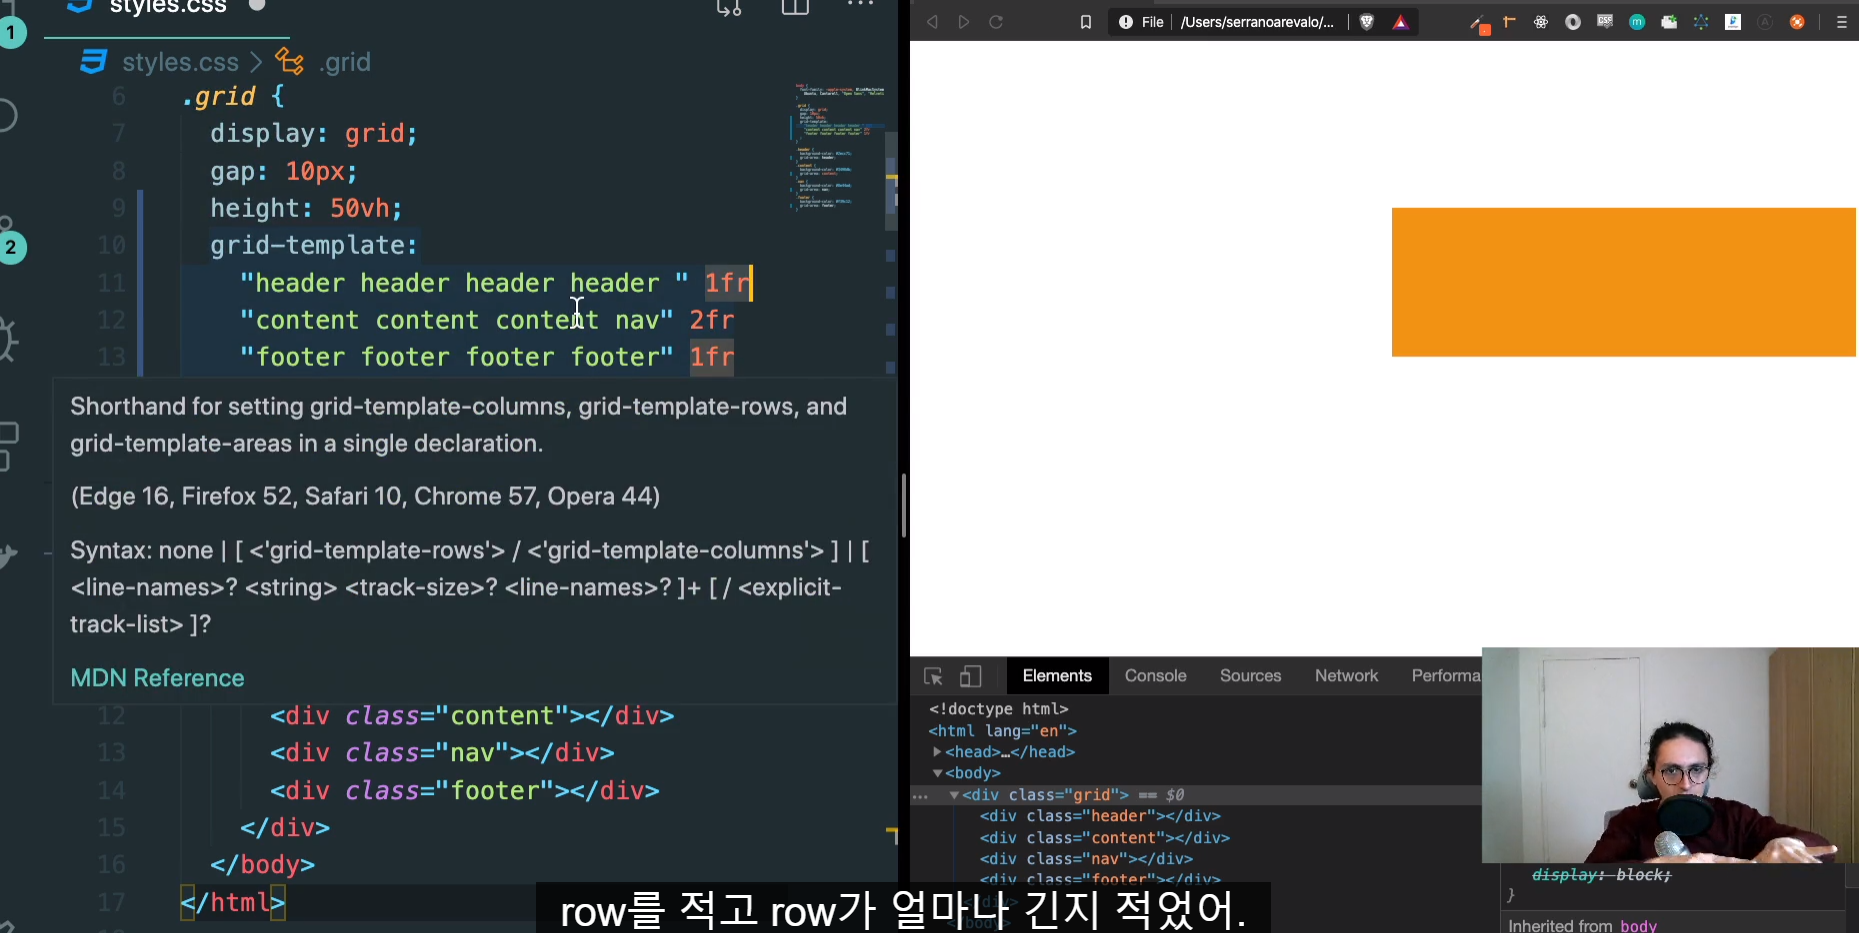Click the VS Code minimap preview
The width and height of the screenshot is (1859, 933).
[840, 146]
